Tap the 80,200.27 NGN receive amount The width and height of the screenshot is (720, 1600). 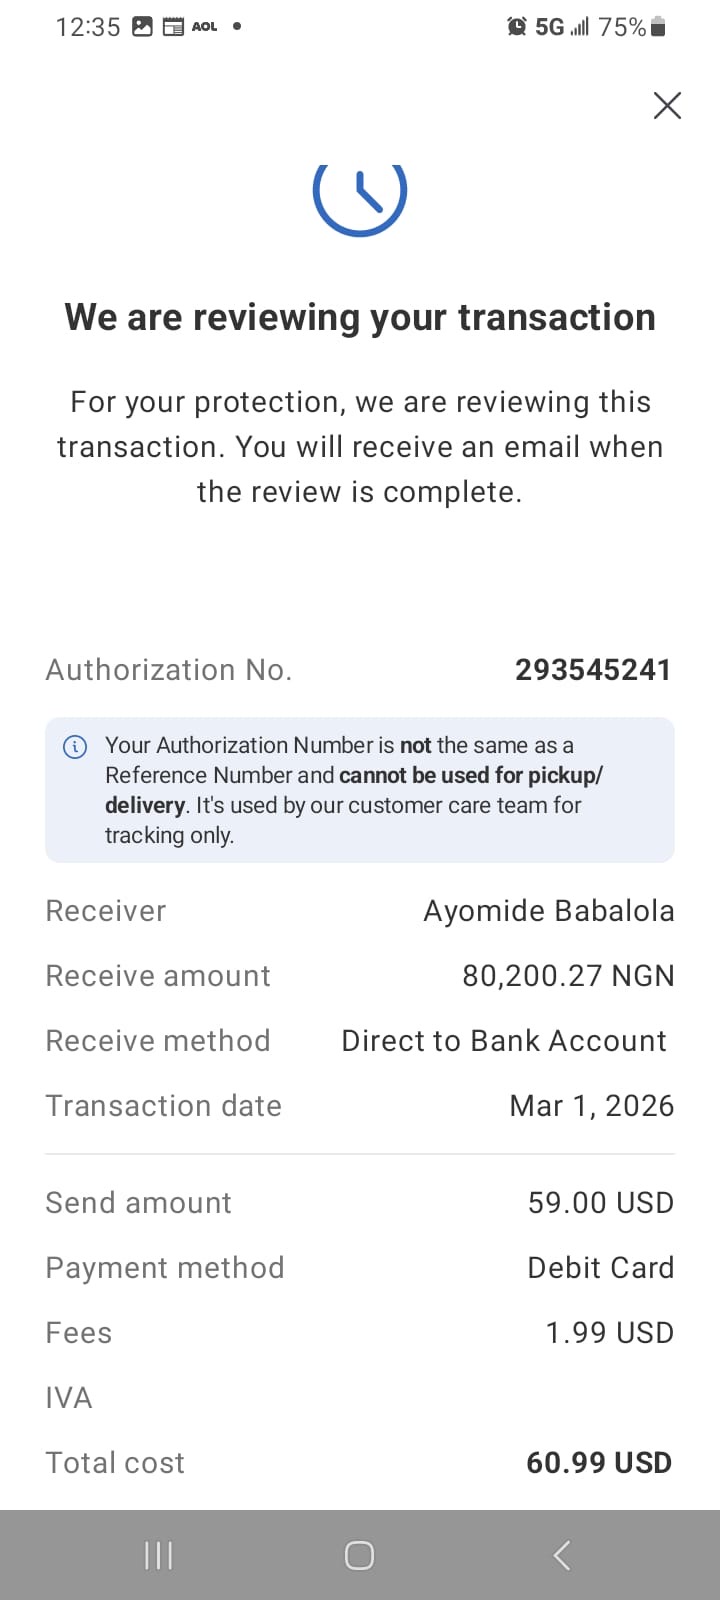coord(568,976)
